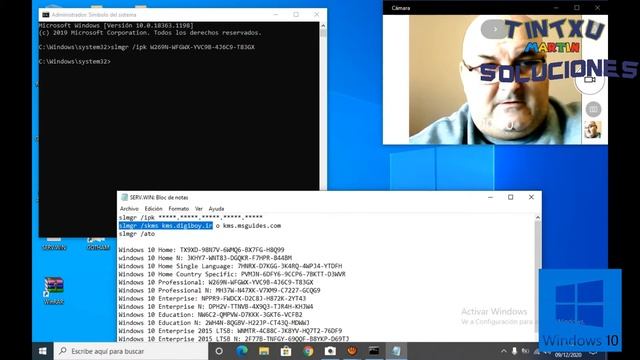Select SERV.WIN desktop shortcut label

point(54,247)
